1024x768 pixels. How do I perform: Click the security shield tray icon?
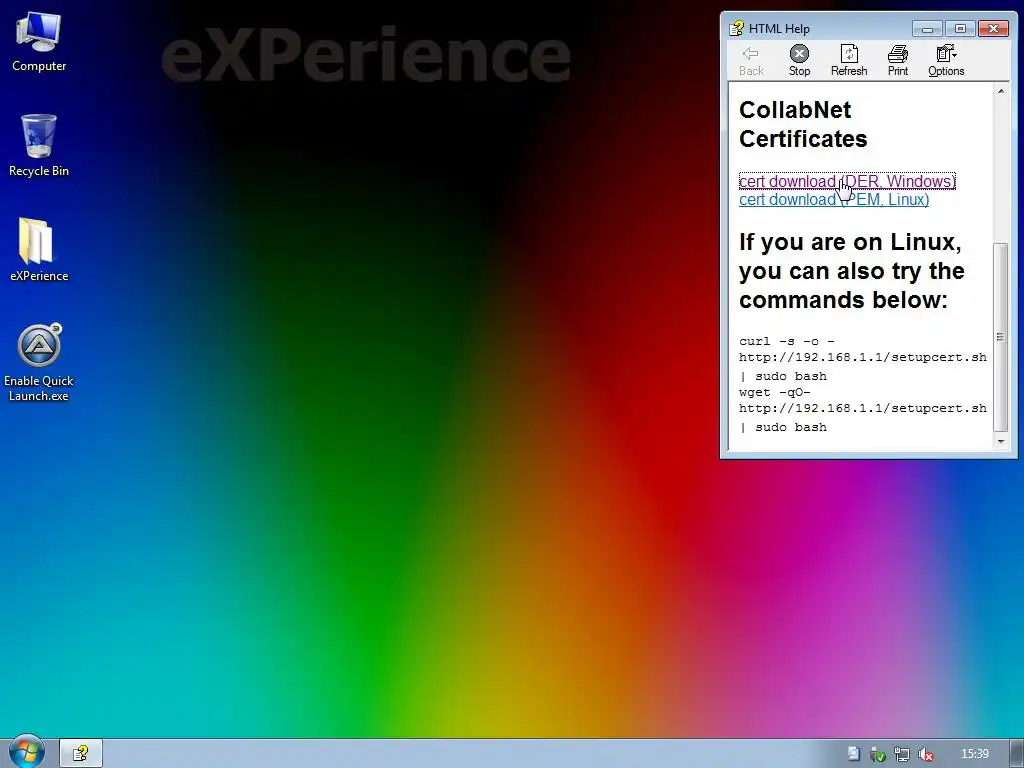point(878,754)
